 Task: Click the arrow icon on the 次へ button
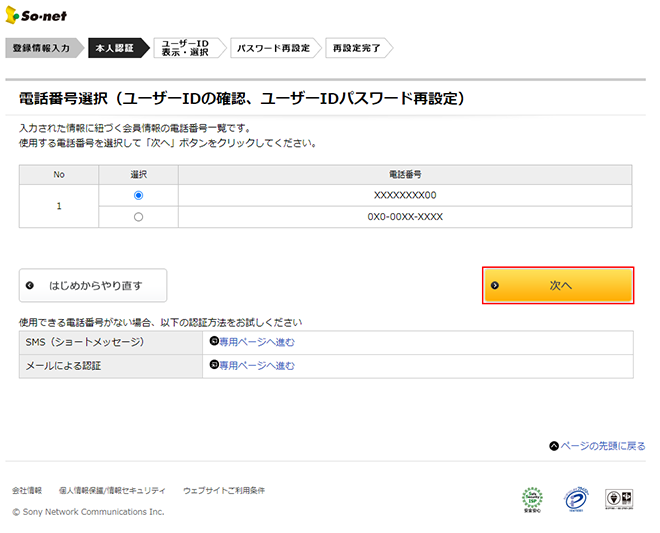[x=495, y=285]
